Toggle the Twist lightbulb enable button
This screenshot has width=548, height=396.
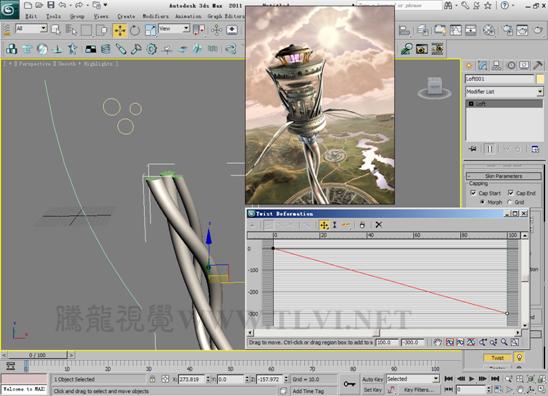(519, 357)
